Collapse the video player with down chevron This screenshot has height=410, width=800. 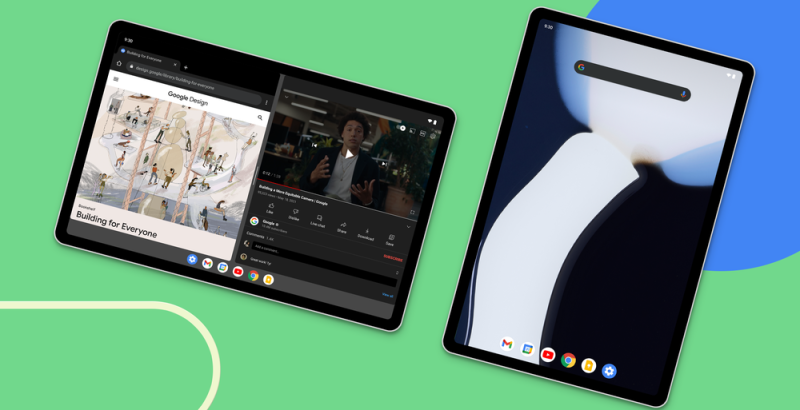(287, 97)
